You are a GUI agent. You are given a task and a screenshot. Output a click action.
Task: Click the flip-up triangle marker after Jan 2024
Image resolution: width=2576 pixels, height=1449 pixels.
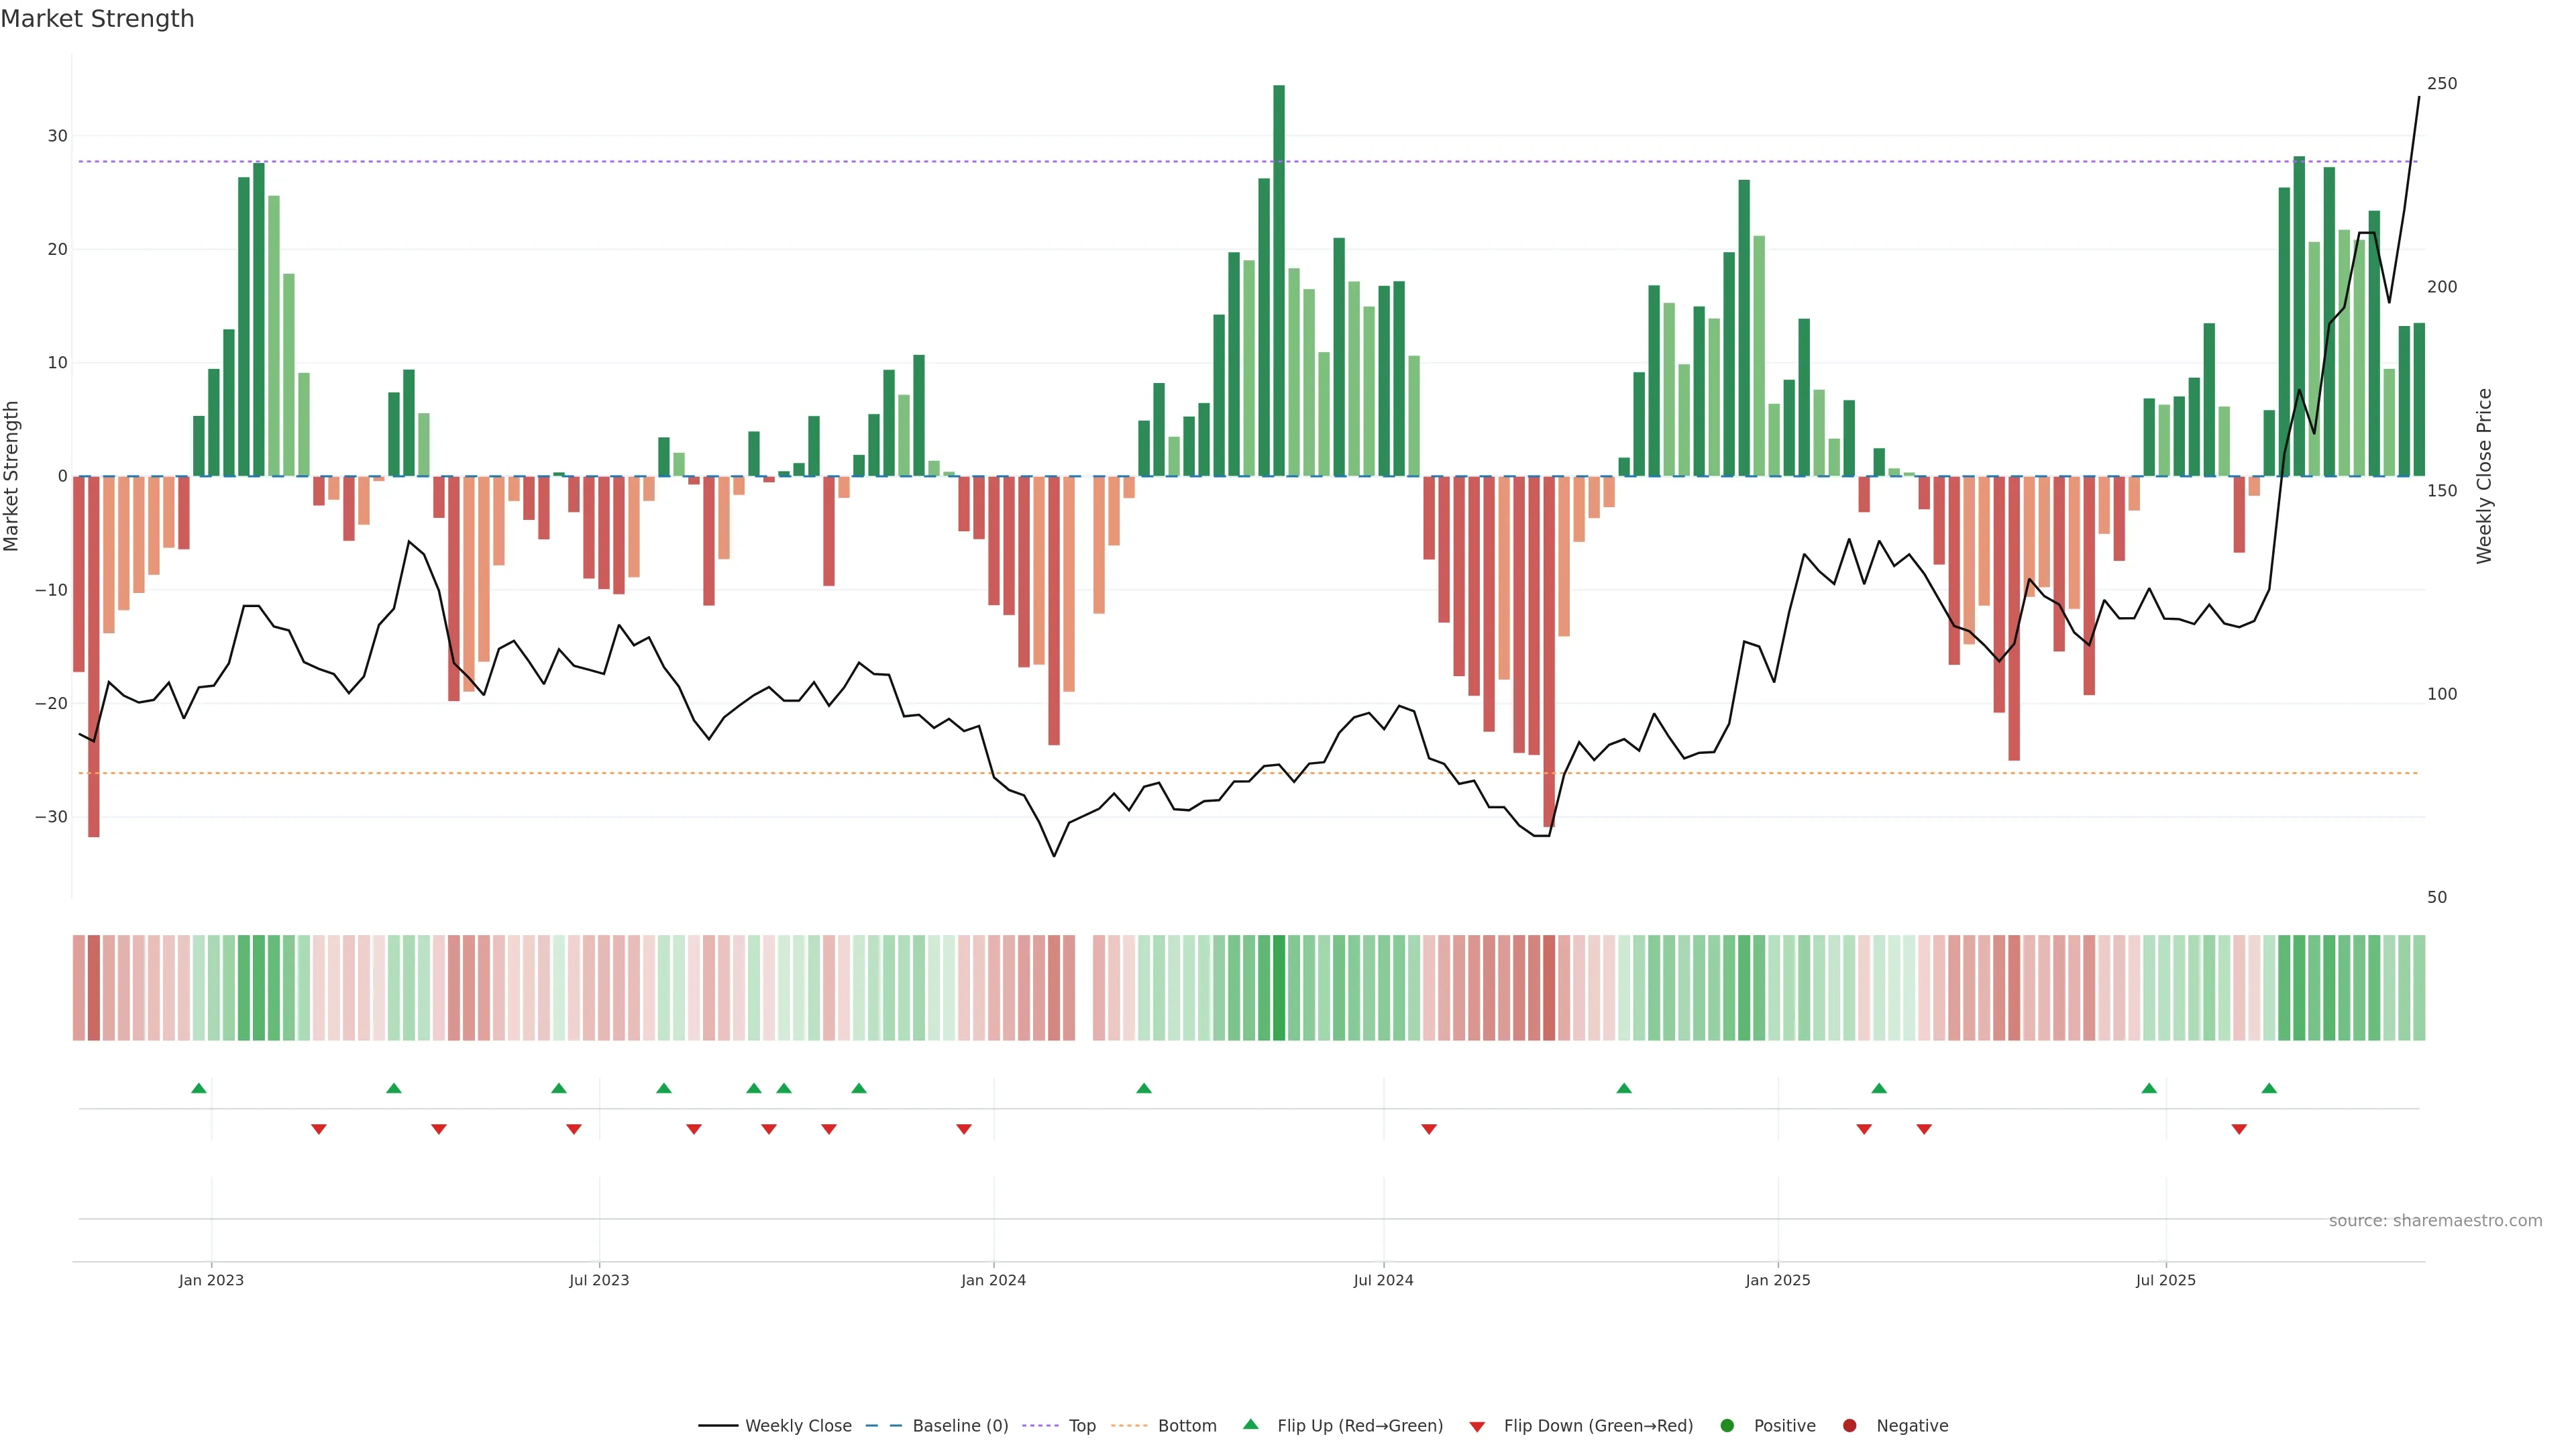tap(1144, 1088)
